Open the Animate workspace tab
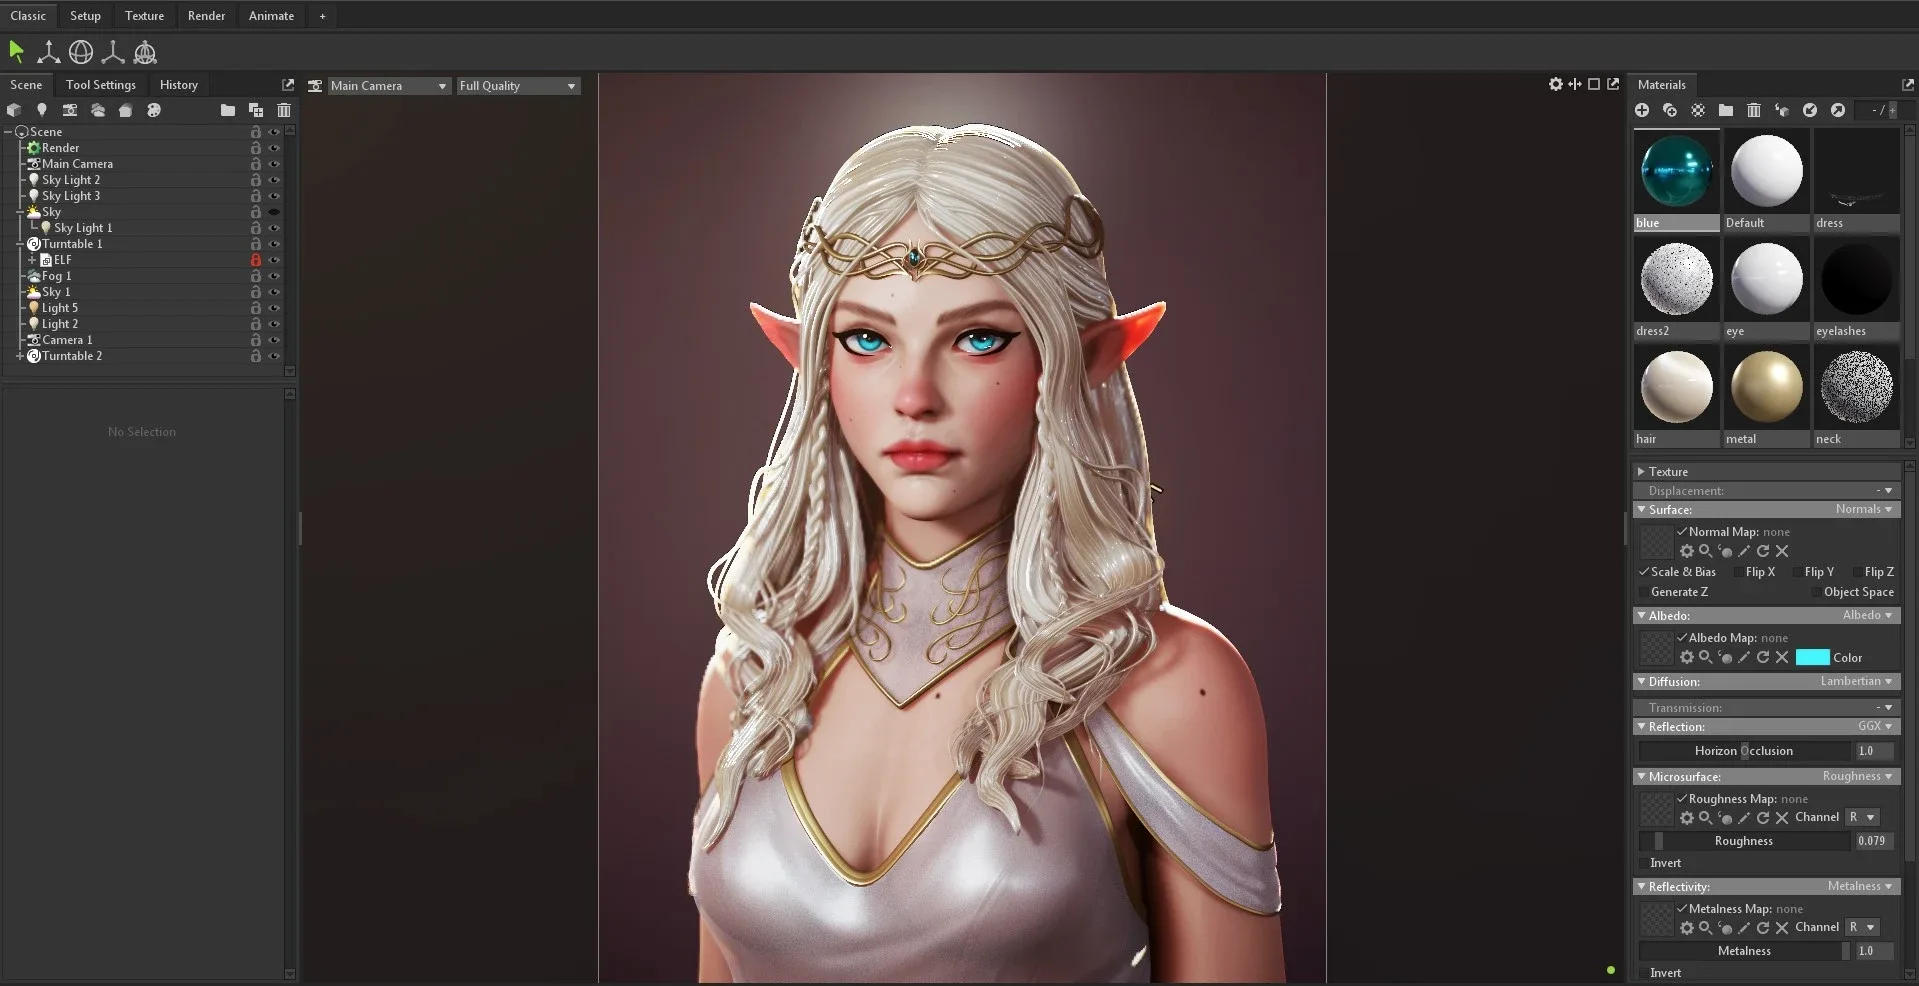This screenshot has width=1919, height=986. coord(271,16)
